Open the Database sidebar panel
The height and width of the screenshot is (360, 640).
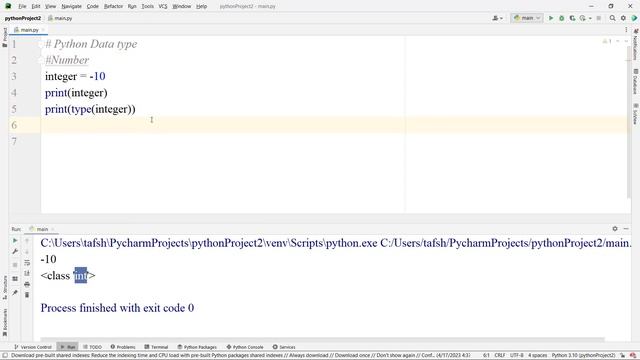[636, 82]
